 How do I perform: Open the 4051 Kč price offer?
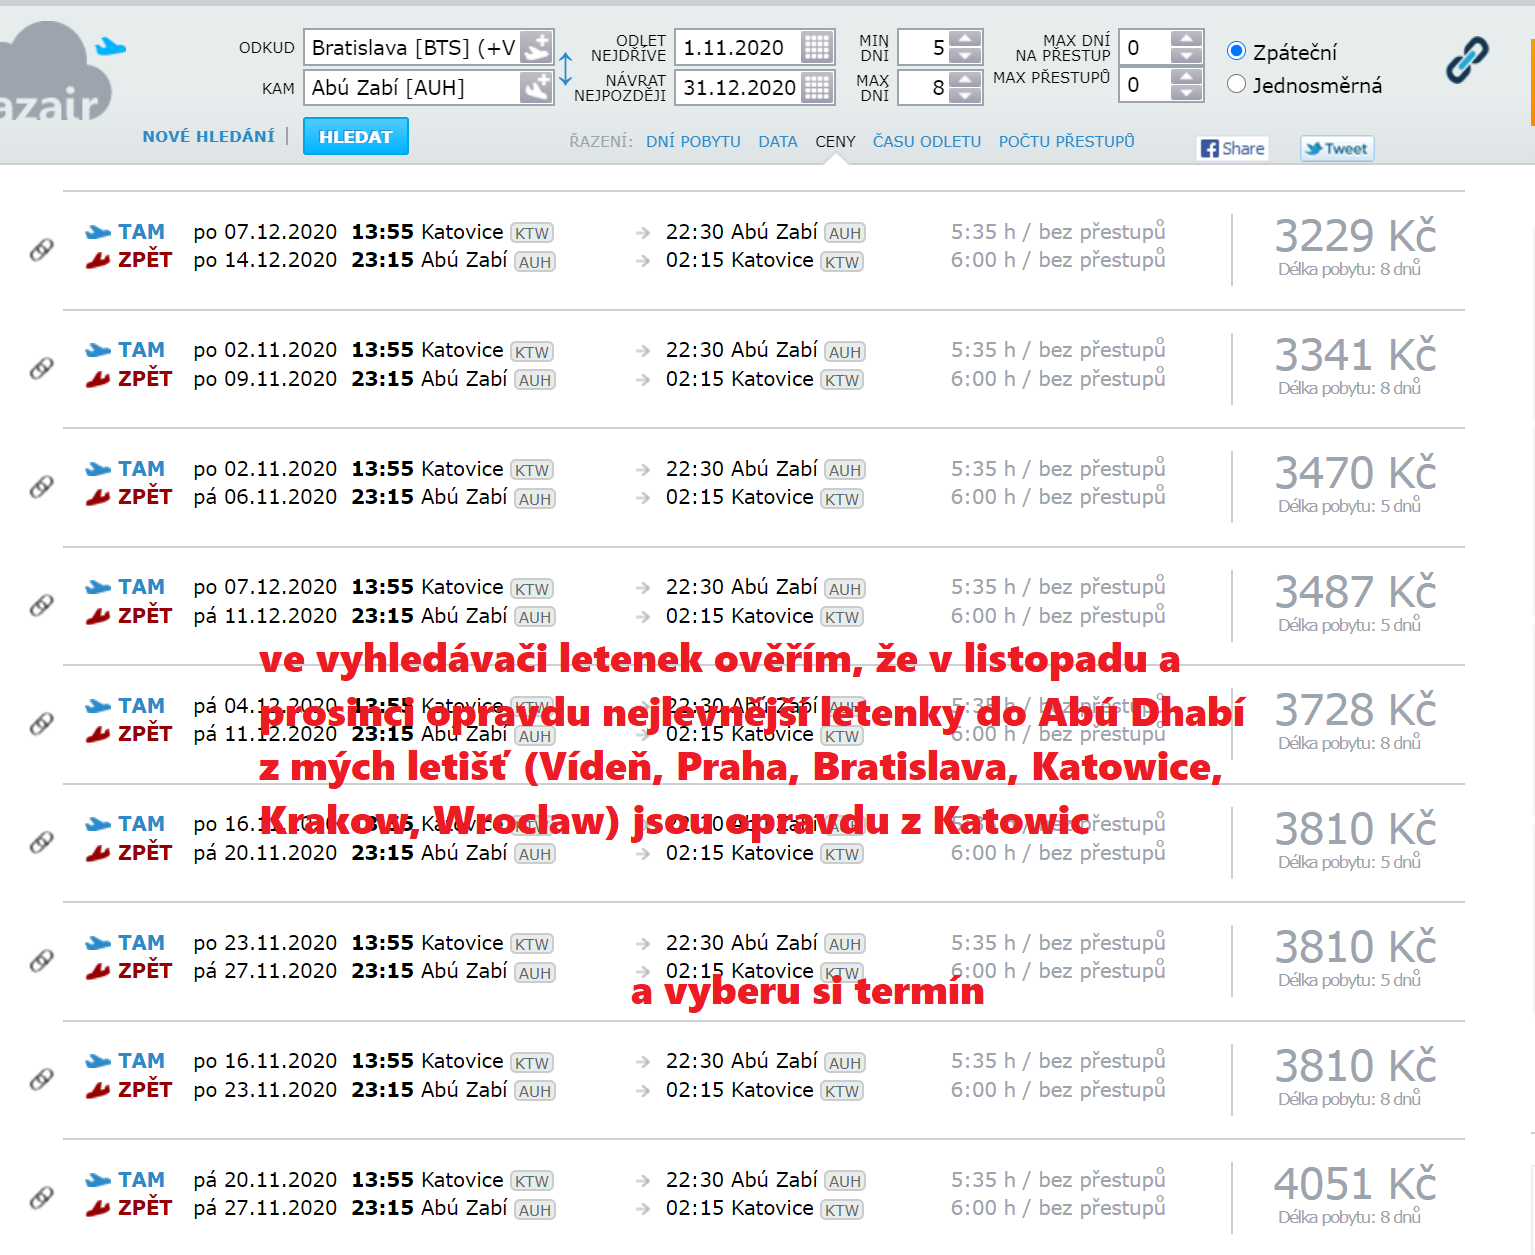(1355, 1185)
